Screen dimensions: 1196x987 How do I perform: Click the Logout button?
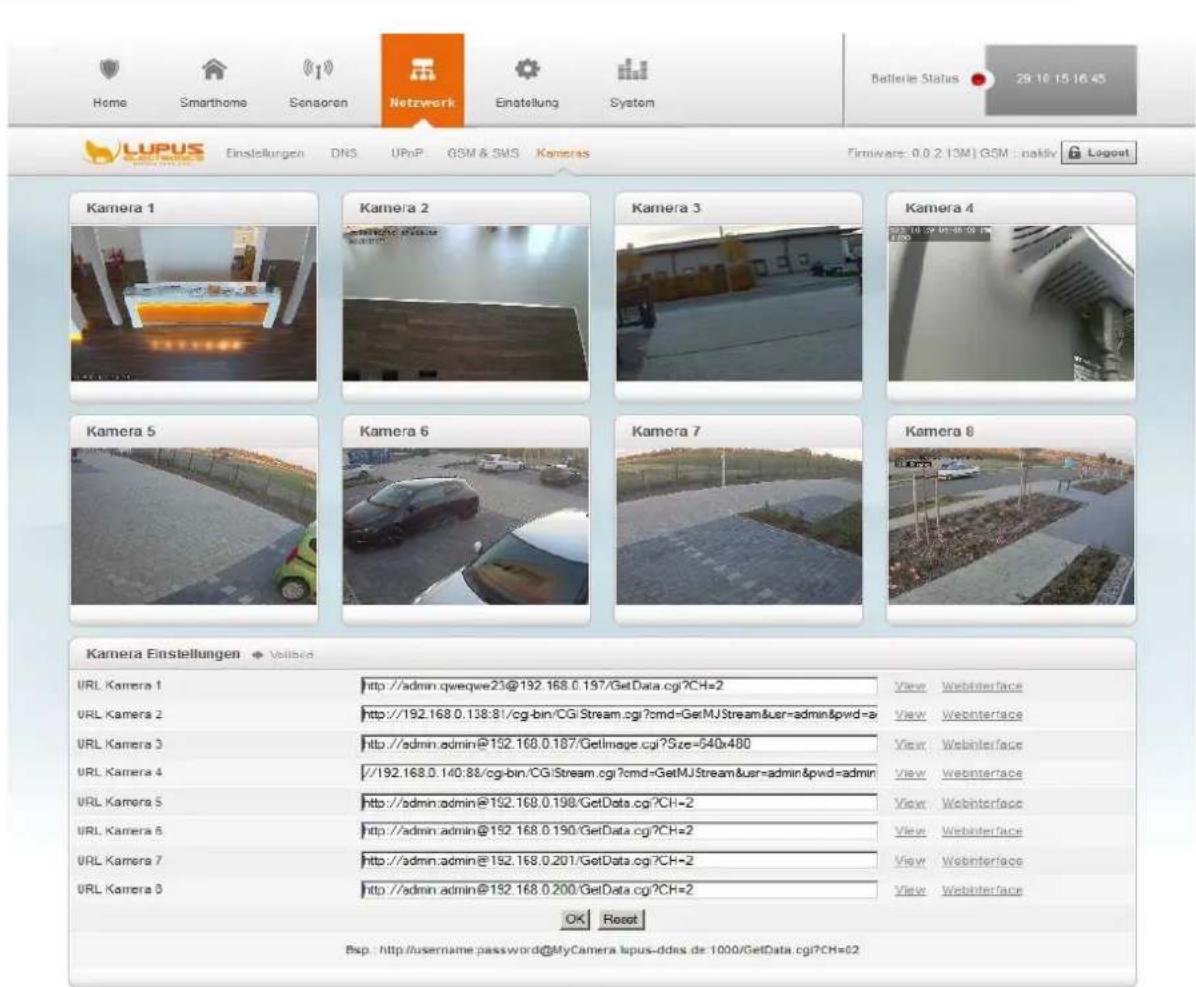pos(1099,153)
